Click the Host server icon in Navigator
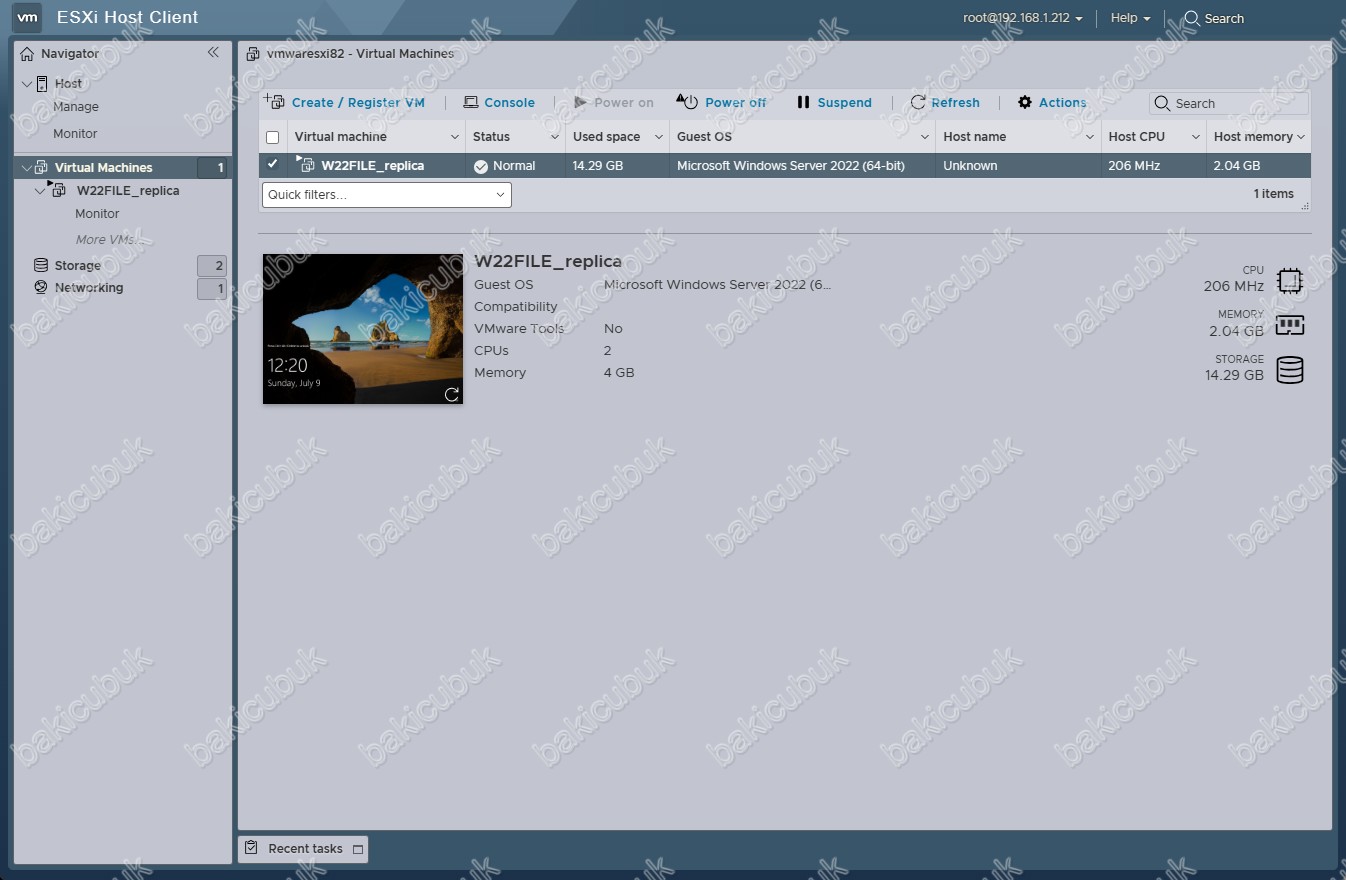Screen dimensions: 1346x880 pos(42,84)
